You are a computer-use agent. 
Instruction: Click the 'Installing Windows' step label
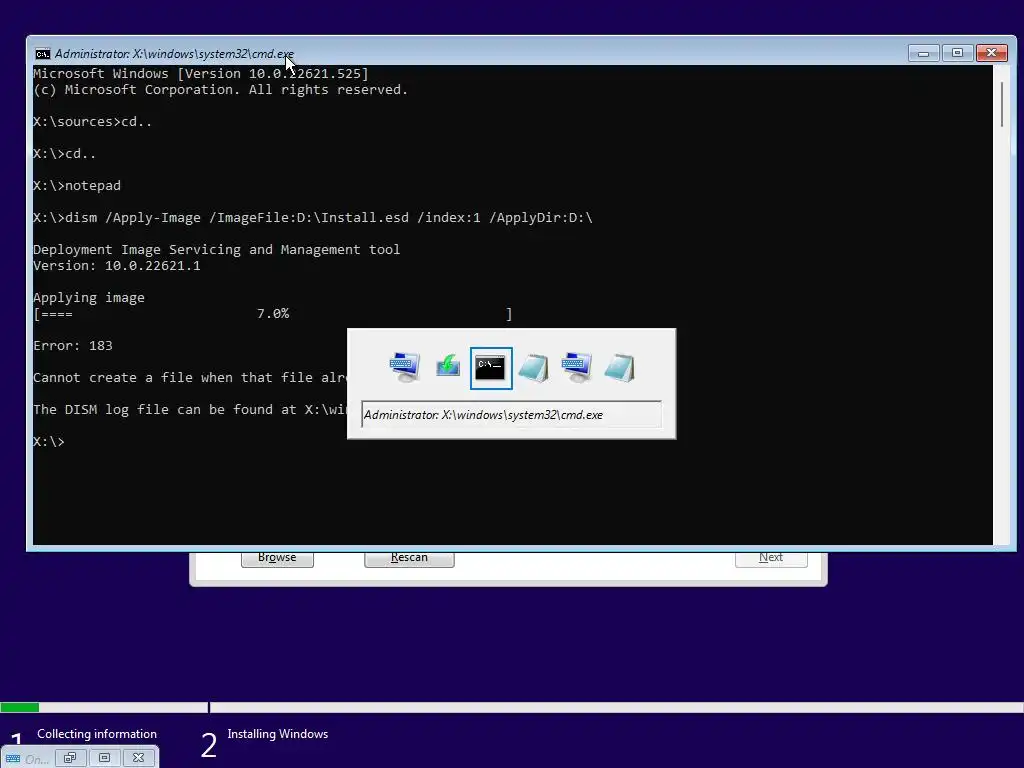pos(278,734)
